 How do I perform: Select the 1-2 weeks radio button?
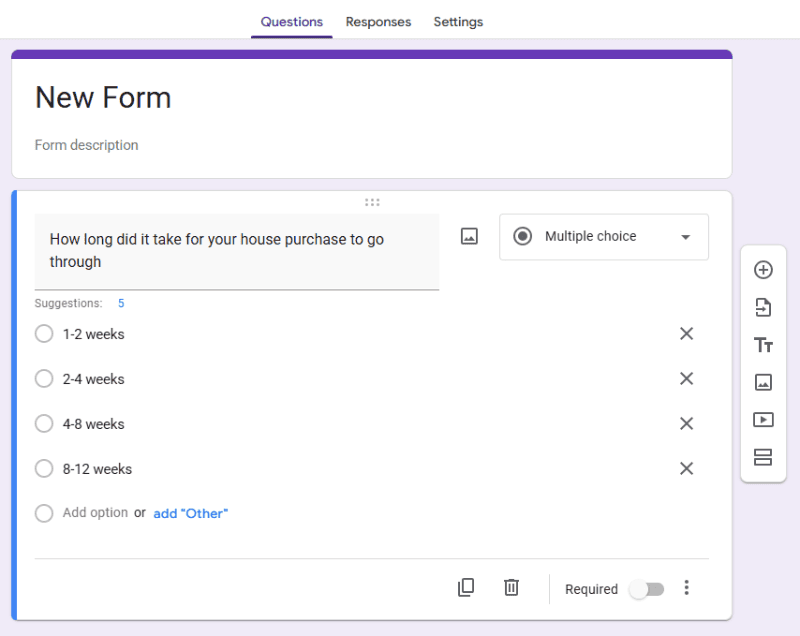pos(44,334)
